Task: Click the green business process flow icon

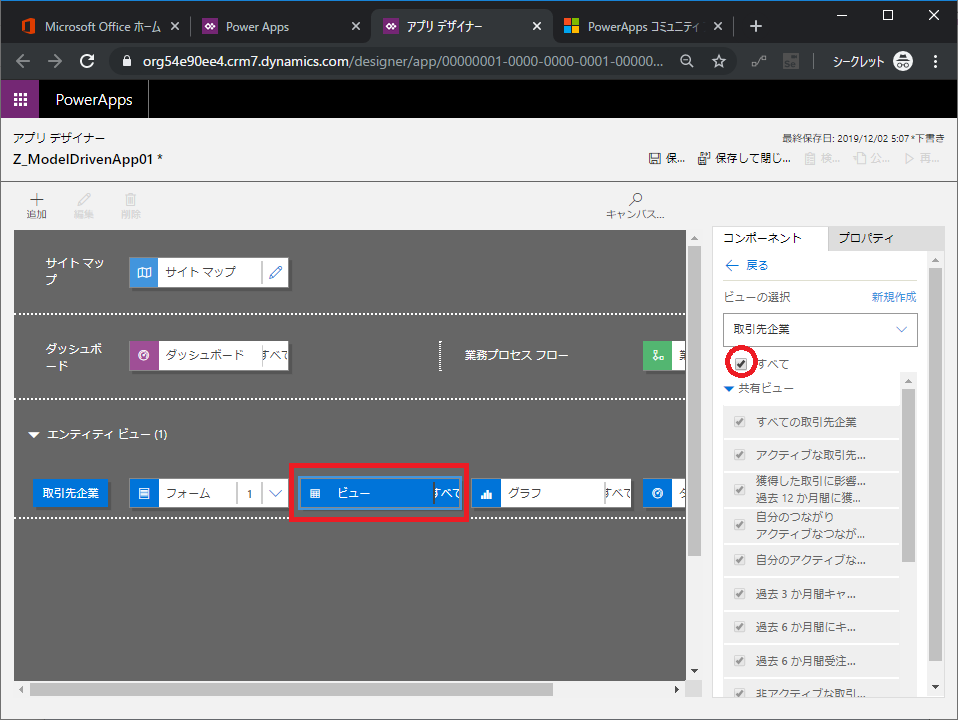Action: (x=658, y=355)
